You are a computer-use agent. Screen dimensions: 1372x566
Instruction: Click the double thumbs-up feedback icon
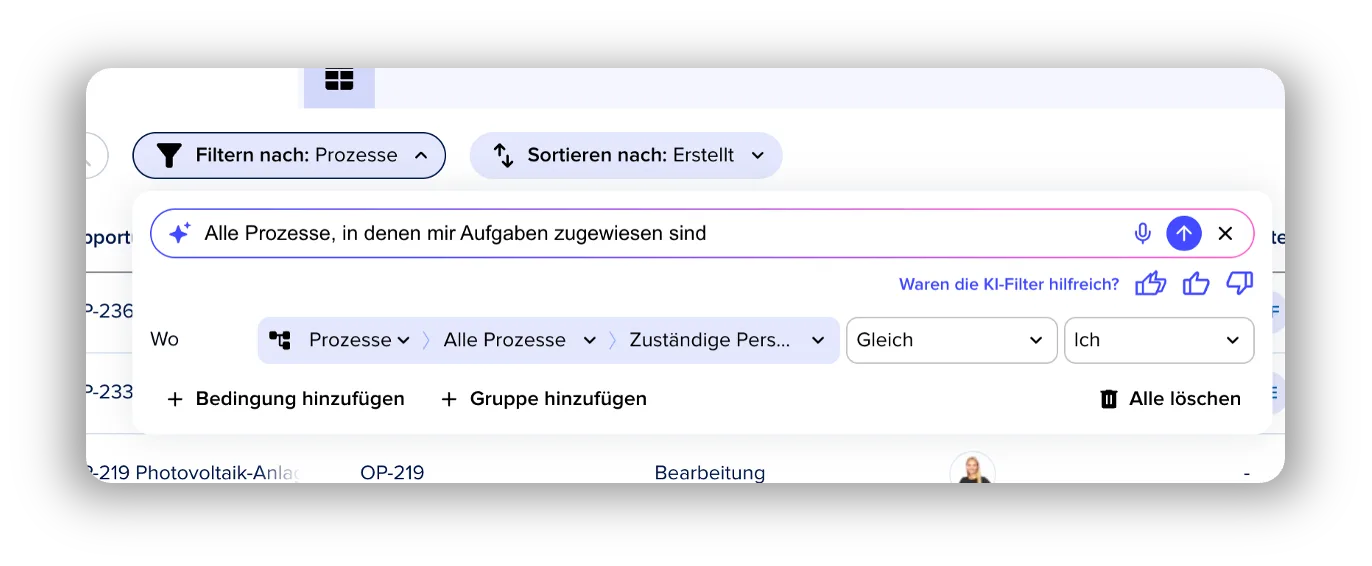coord(1151,284)
